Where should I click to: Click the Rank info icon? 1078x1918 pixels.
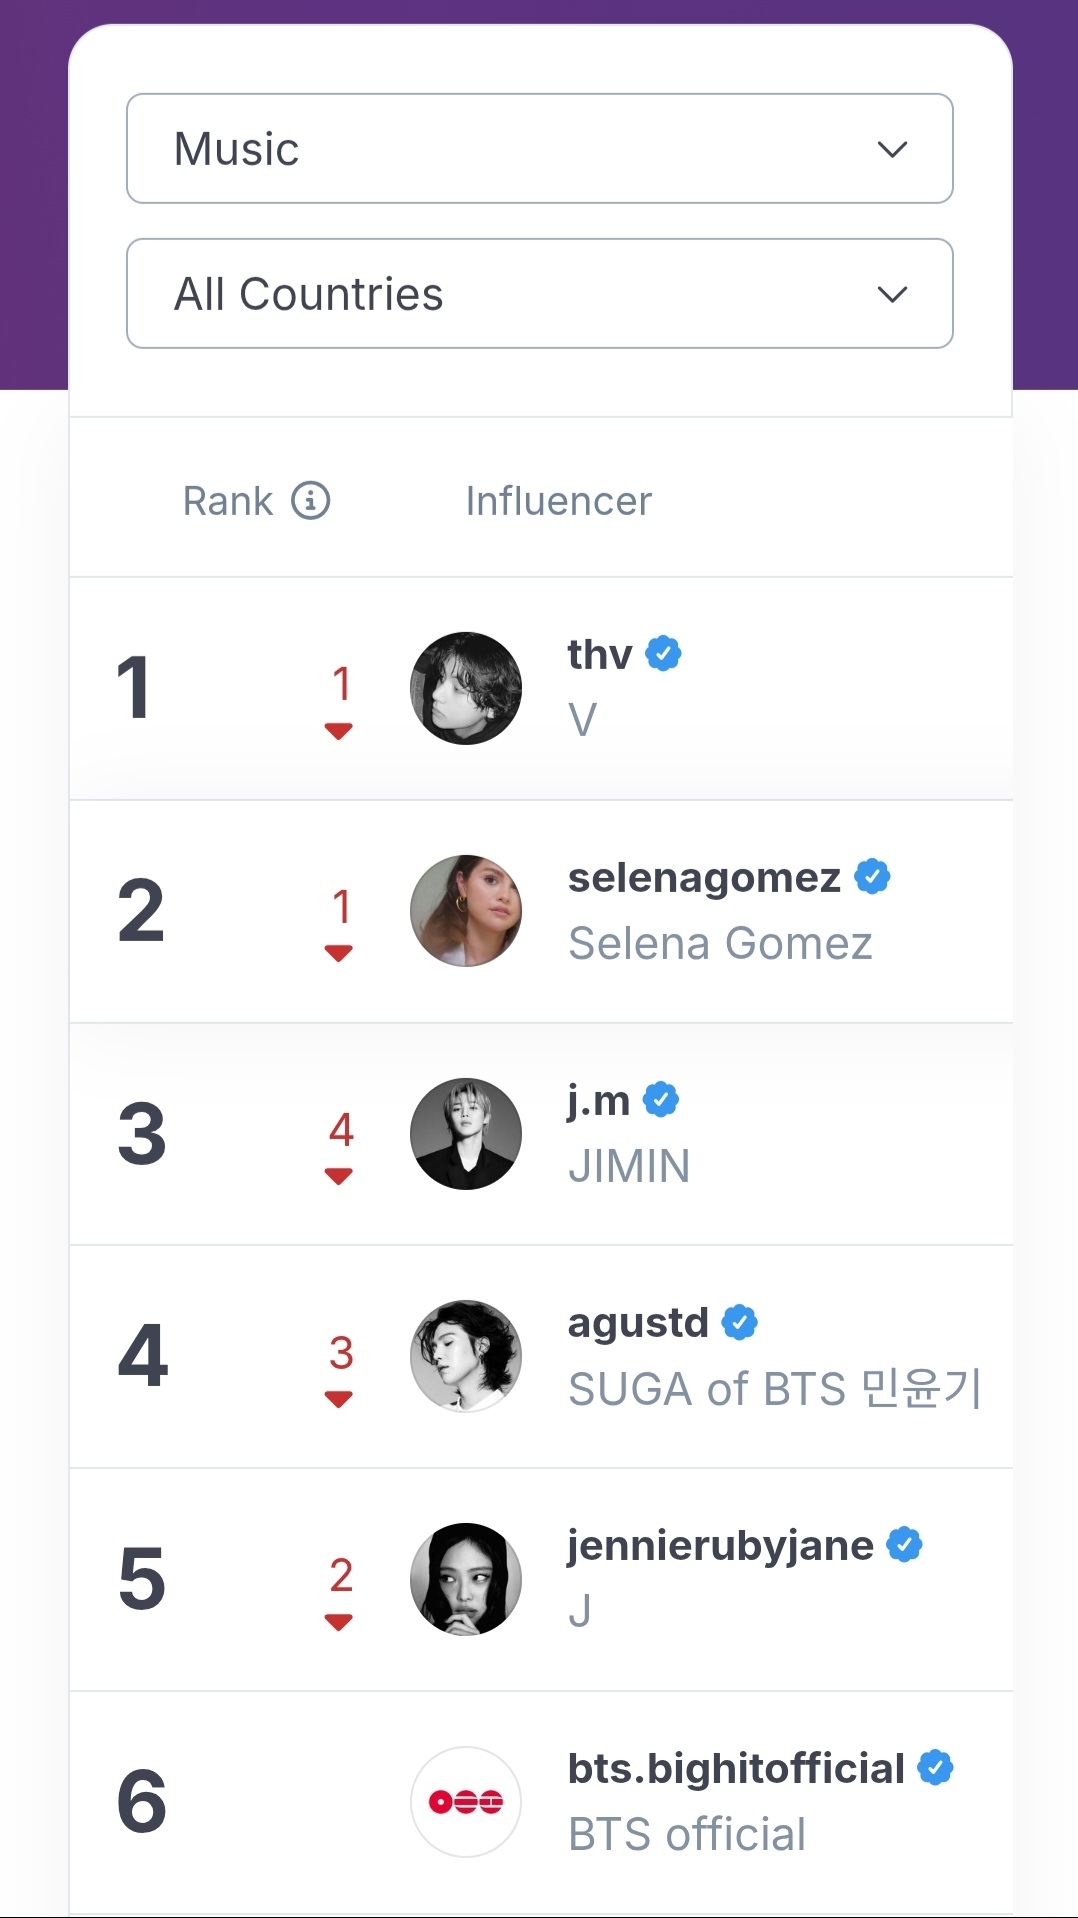pos(311,500)
